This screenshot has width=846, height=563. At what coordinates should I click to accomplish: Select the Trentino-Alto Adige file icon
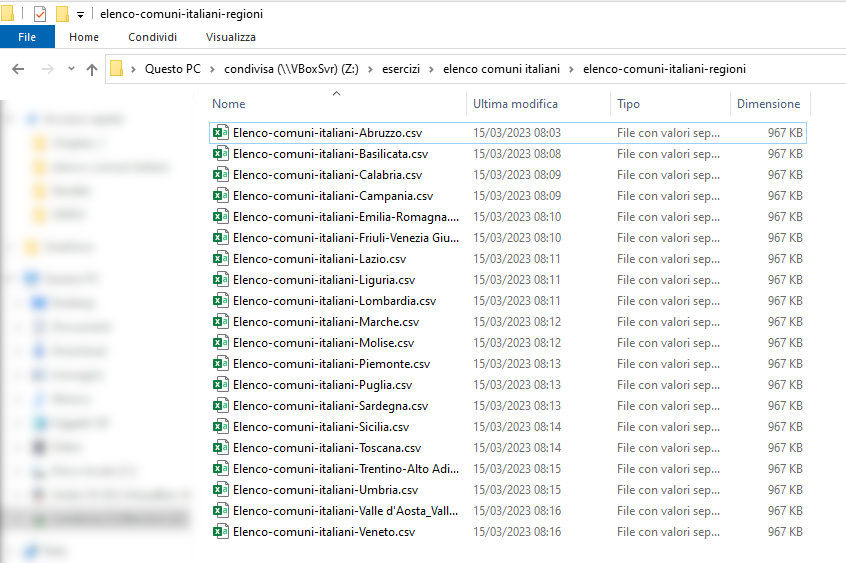point(220,469)
